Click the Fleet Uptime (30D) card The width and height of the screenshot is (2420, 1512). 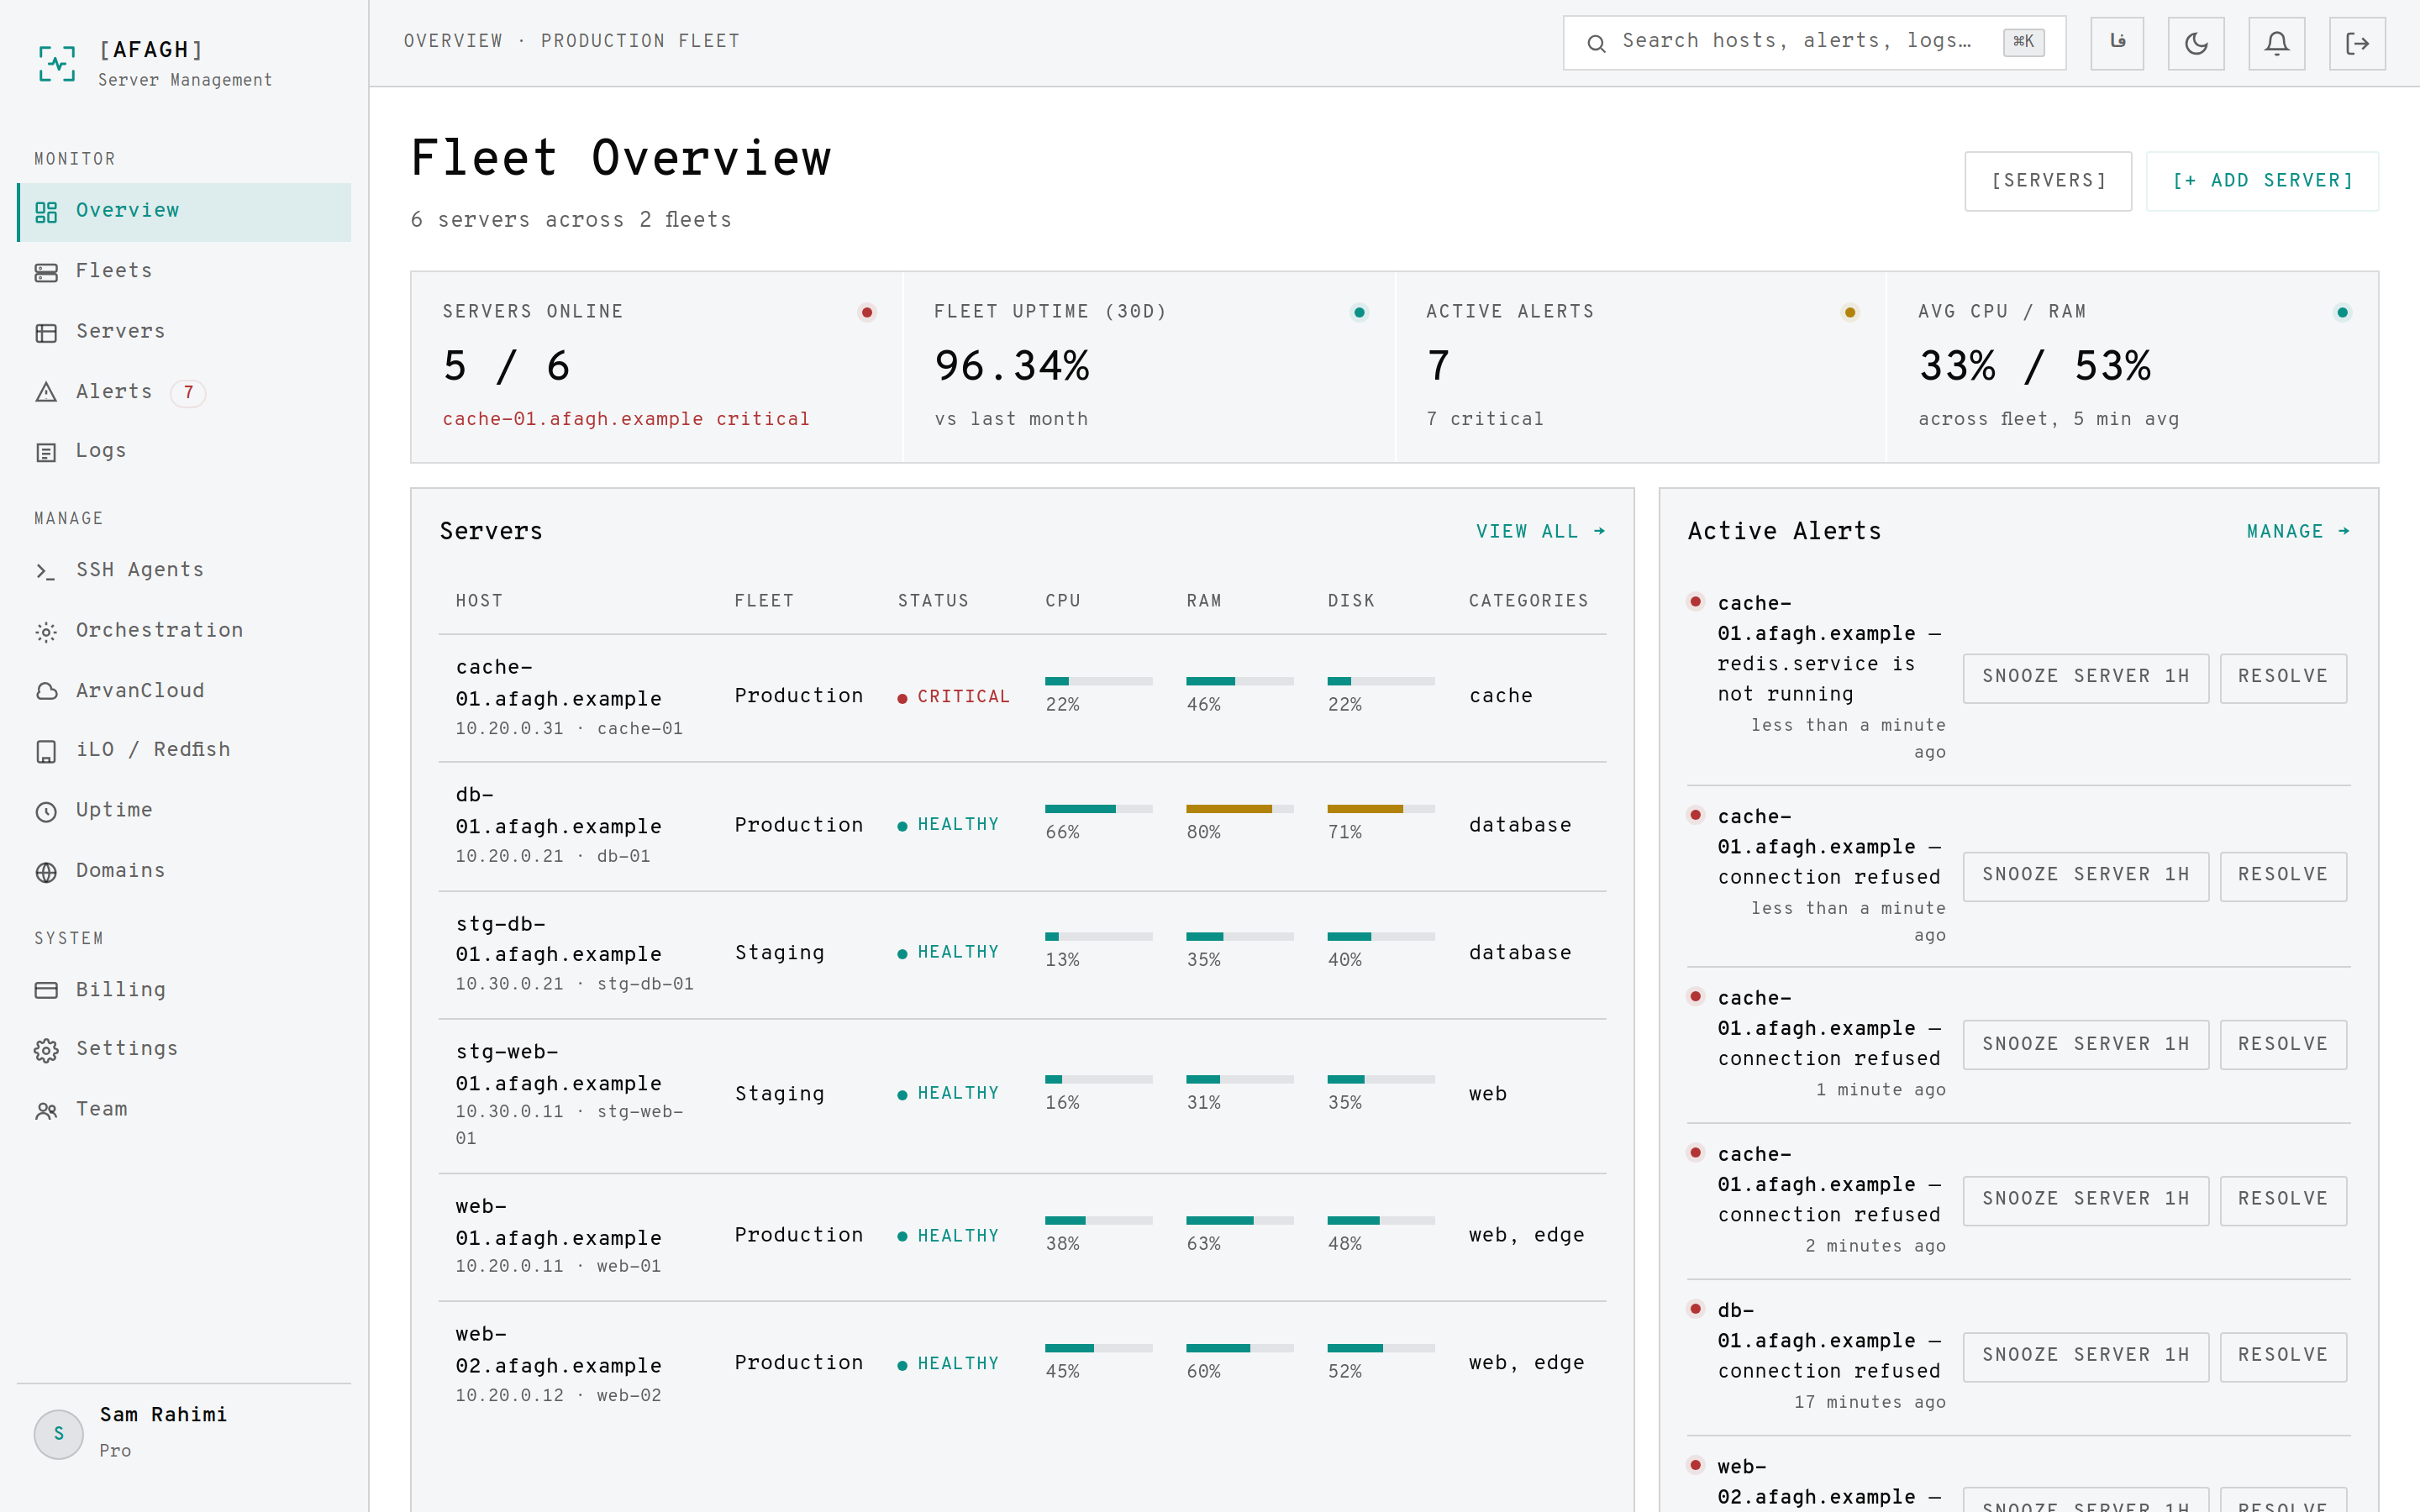click(x=1148, y=367)
